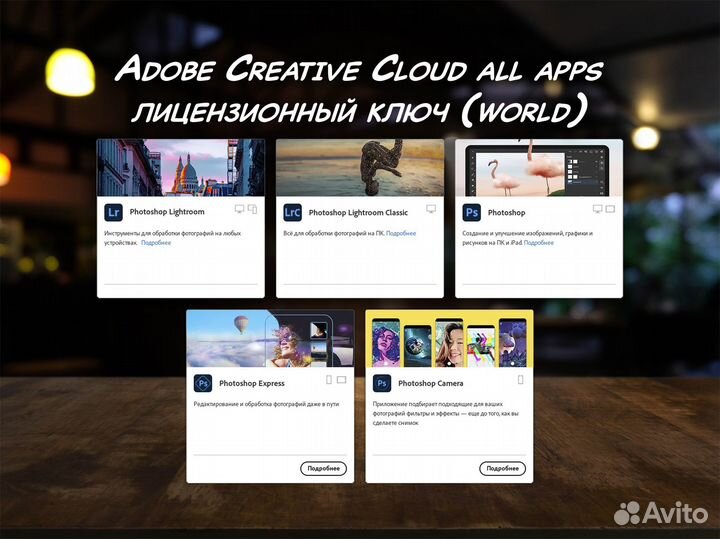Click Редактирование и обработка фотографий description

point(266,404)
